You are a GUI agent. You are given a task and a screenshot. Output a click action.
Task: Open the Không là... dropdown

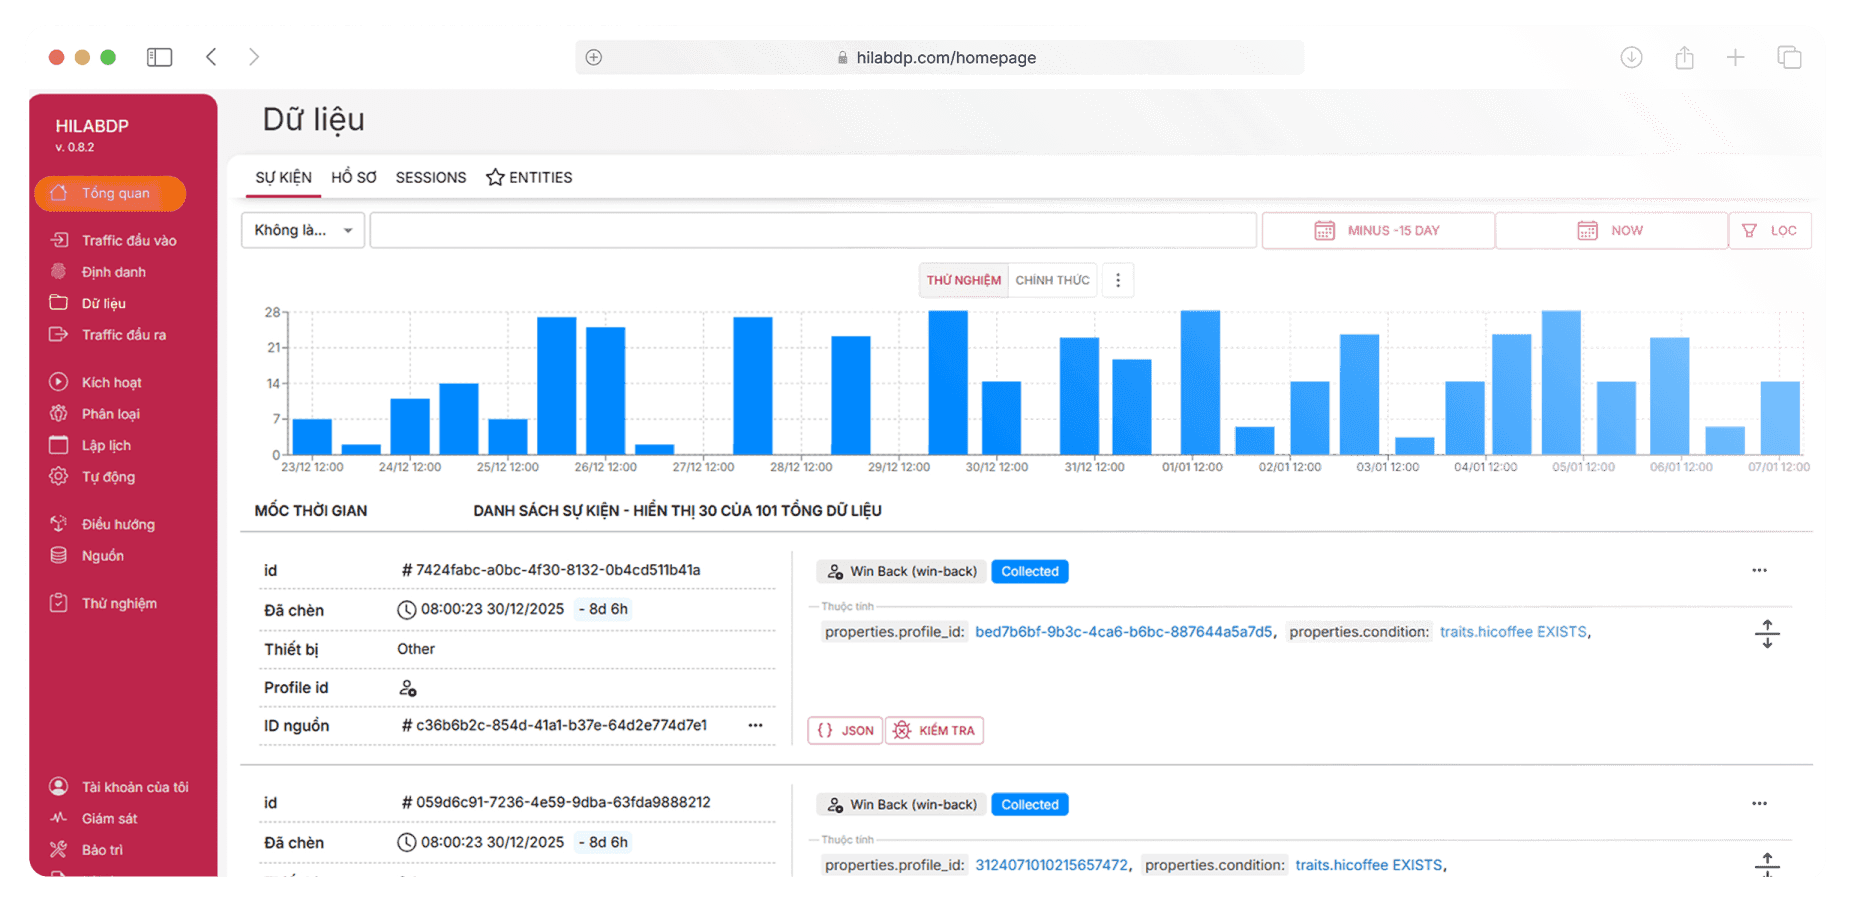(x=303, y=230)
